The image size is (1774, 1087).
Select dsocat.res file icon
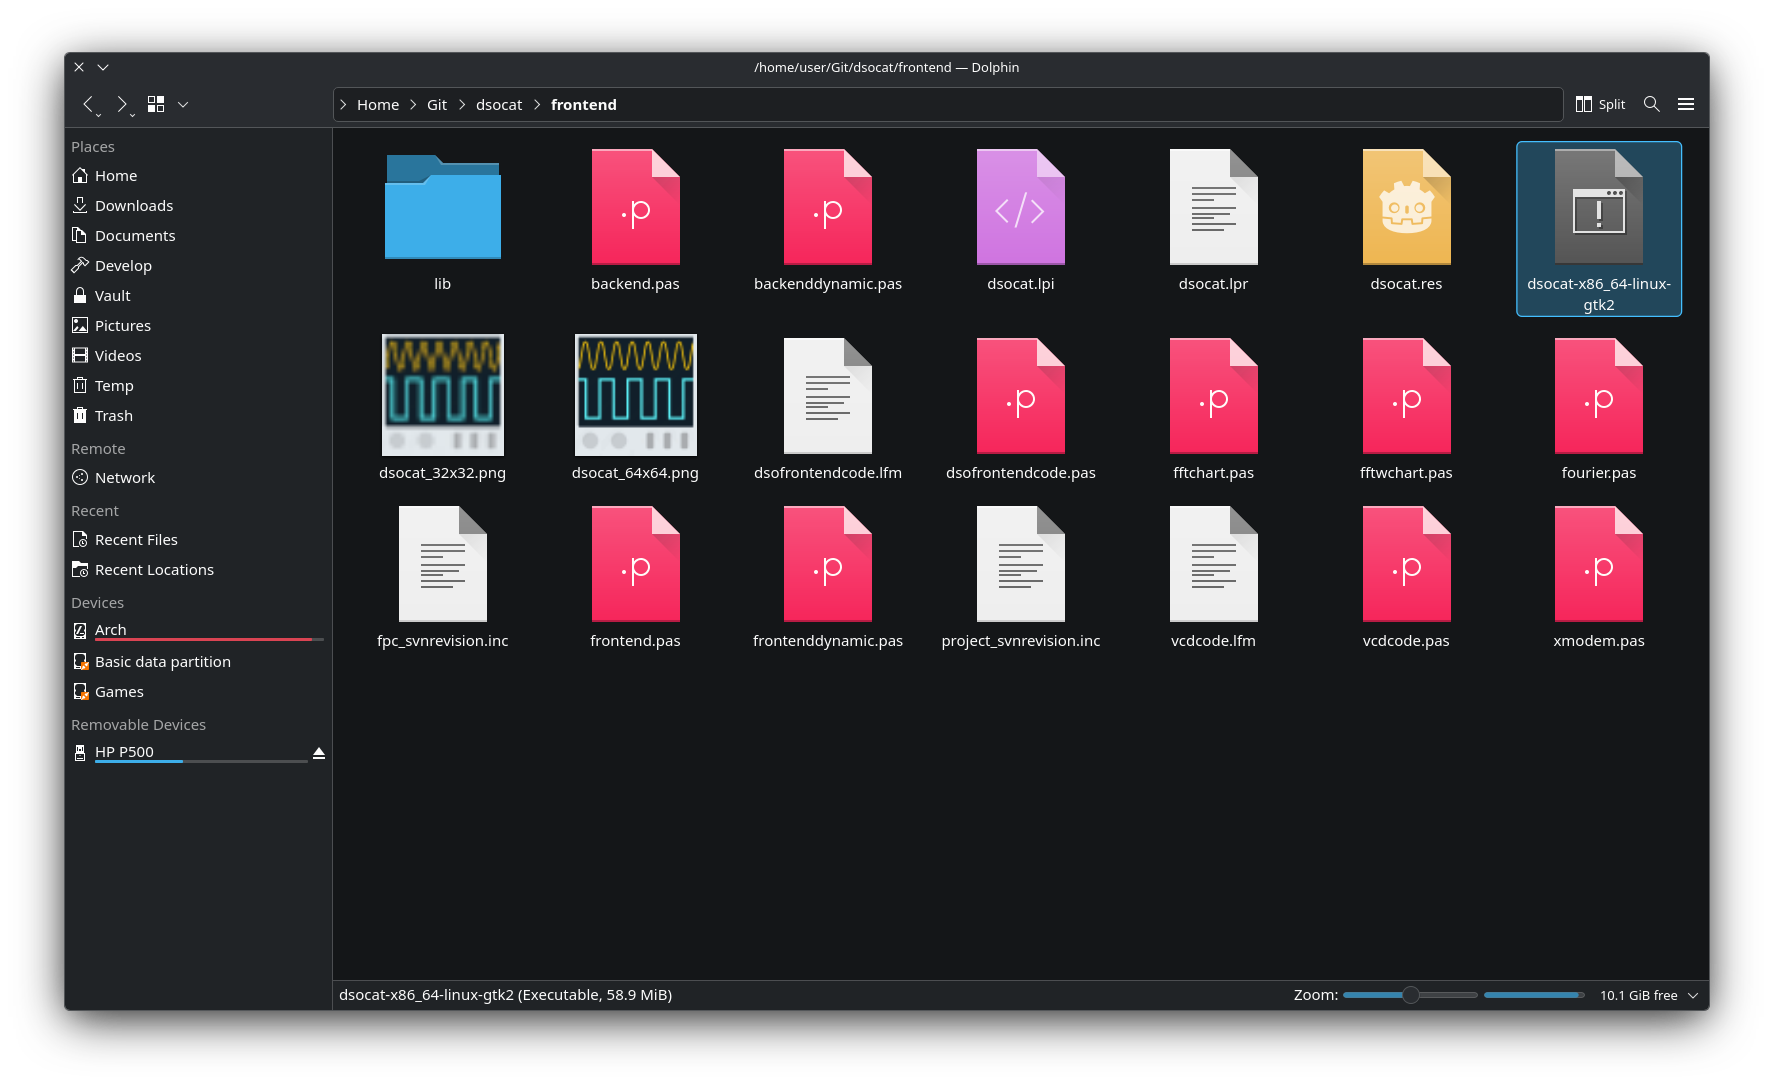pos(1407,207)
